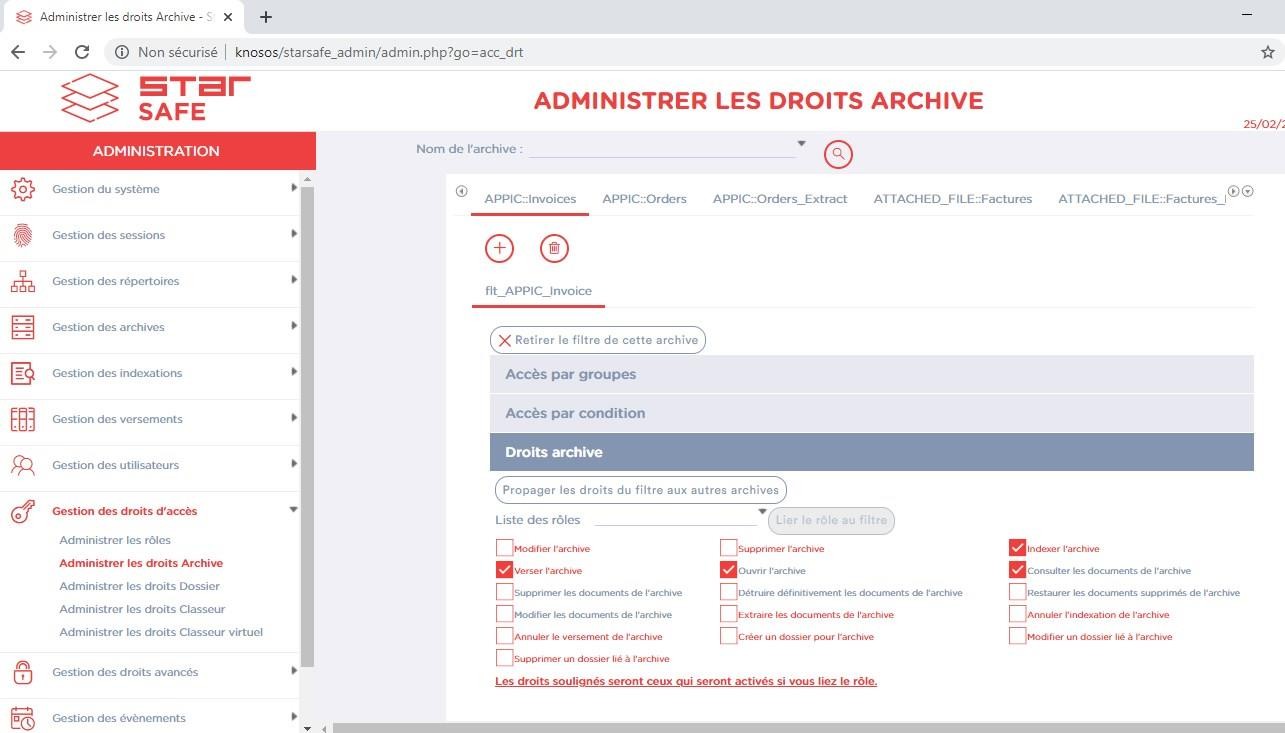This screenshot has height=733, width=1285.
Task: Click the users icon for Gestion des utilisateurs
Action: [22, 465]
